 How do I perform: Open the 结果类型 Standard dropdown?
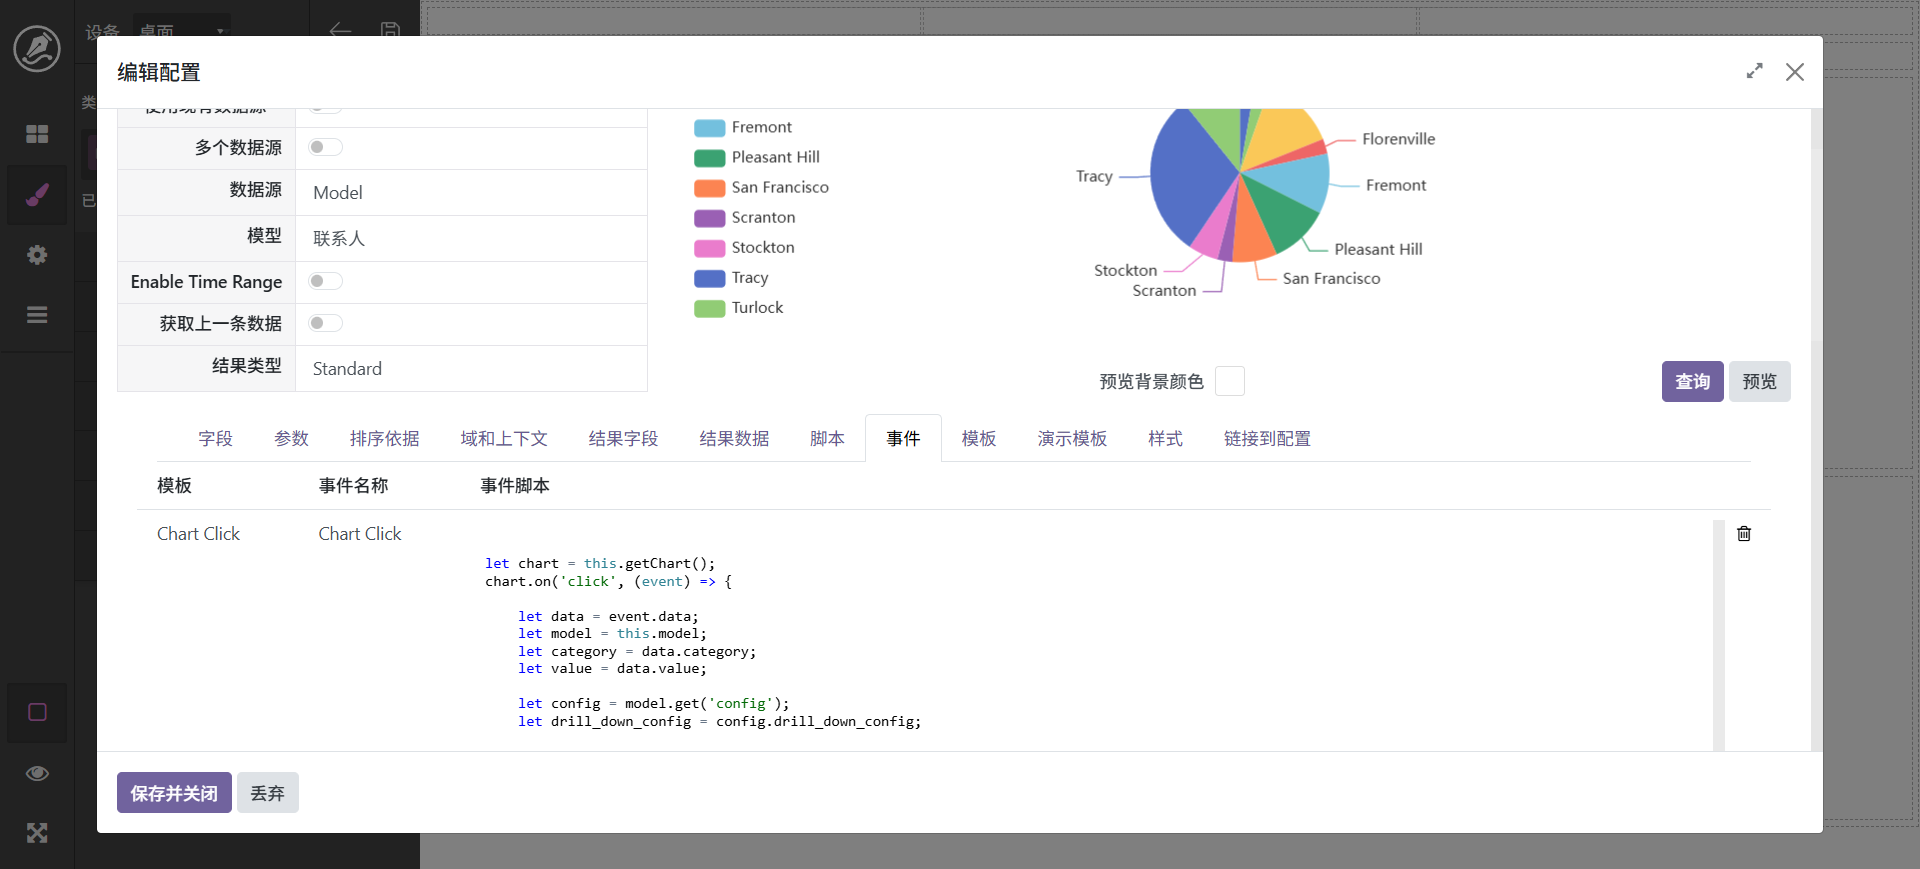coord(470,369)
